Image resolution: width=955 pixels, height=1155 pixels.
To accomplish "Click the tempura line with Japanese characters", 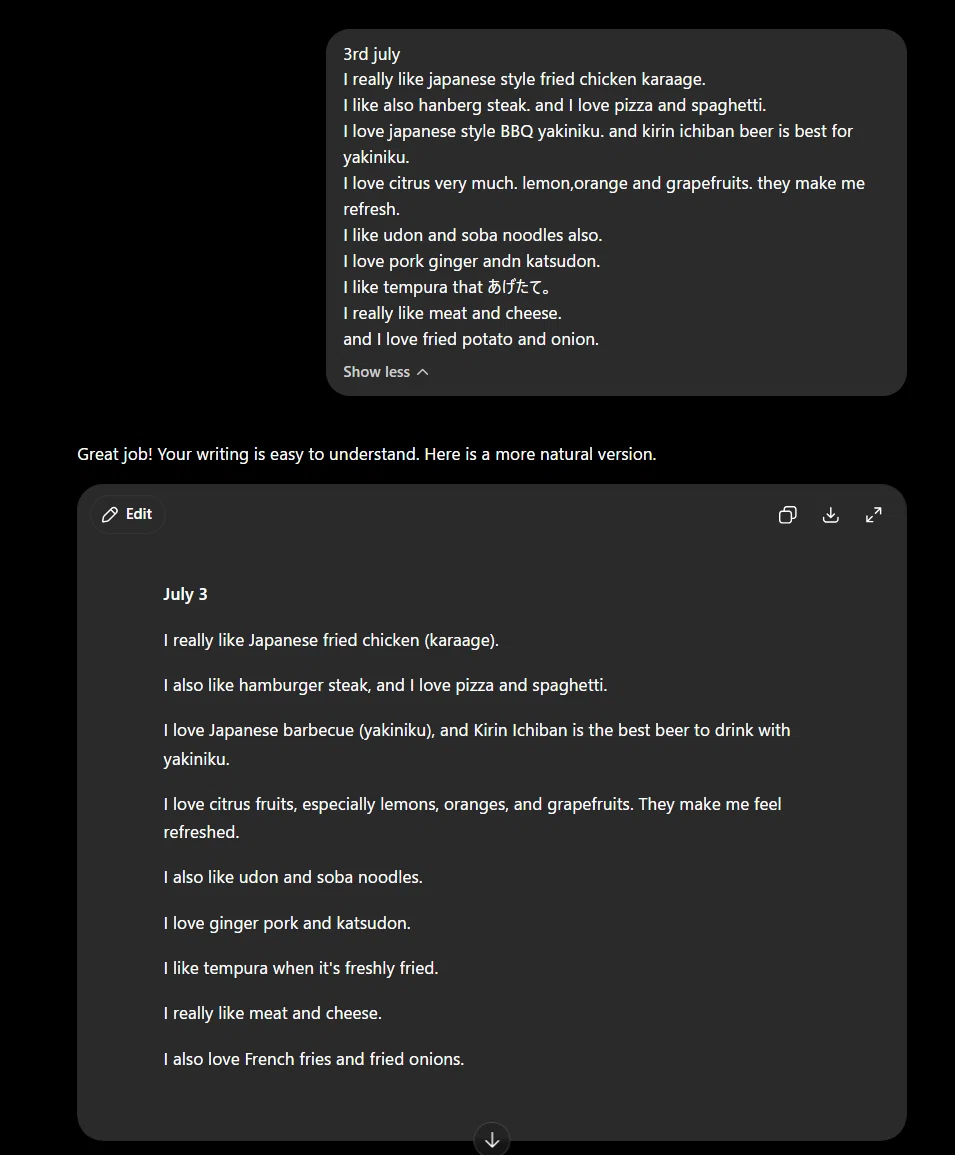I will [x=447, y=287].
